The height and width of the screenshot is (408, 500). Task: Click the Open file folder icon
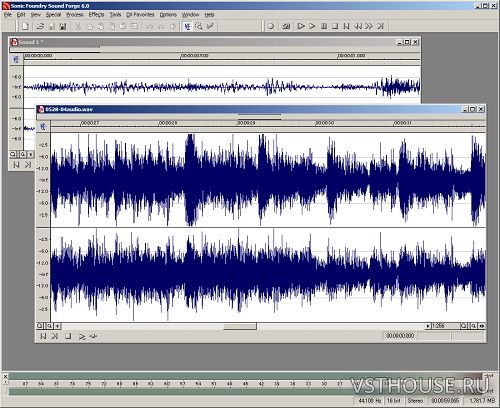(x=40, y=26)
